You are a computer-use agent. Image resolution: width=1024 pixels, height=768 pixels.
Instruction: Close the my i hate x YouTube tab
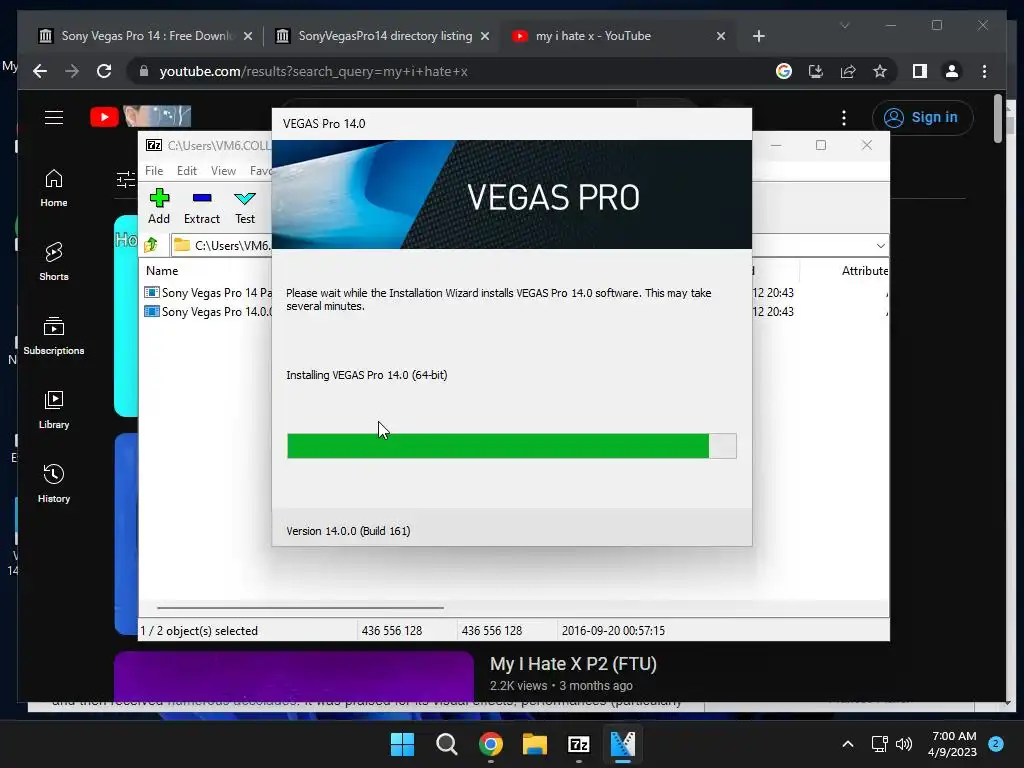(720, 37)
